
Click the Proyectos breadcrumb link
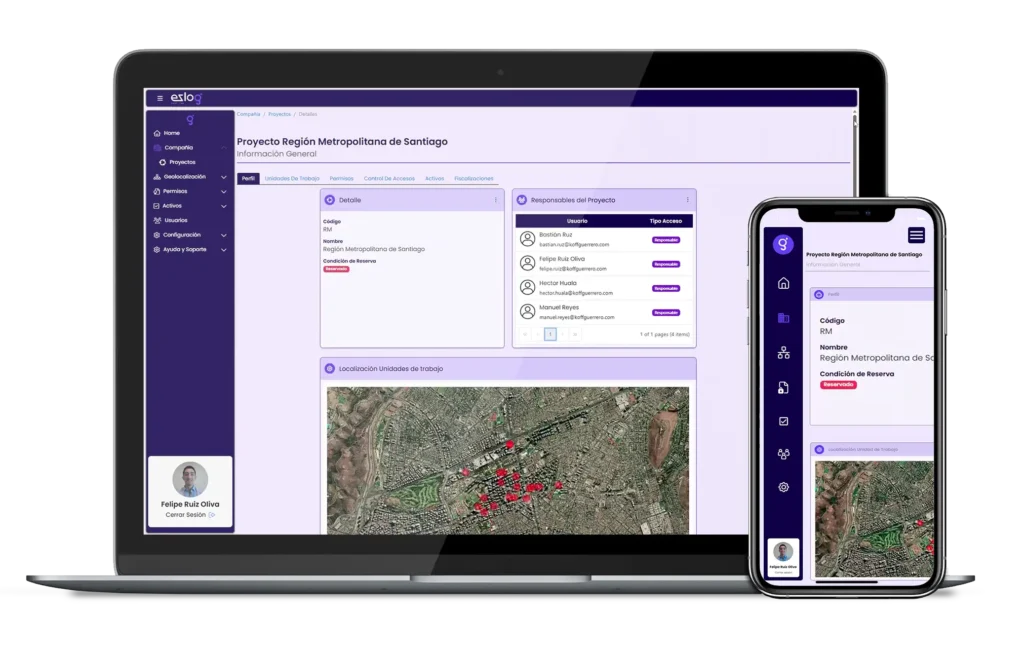[279, 114]
